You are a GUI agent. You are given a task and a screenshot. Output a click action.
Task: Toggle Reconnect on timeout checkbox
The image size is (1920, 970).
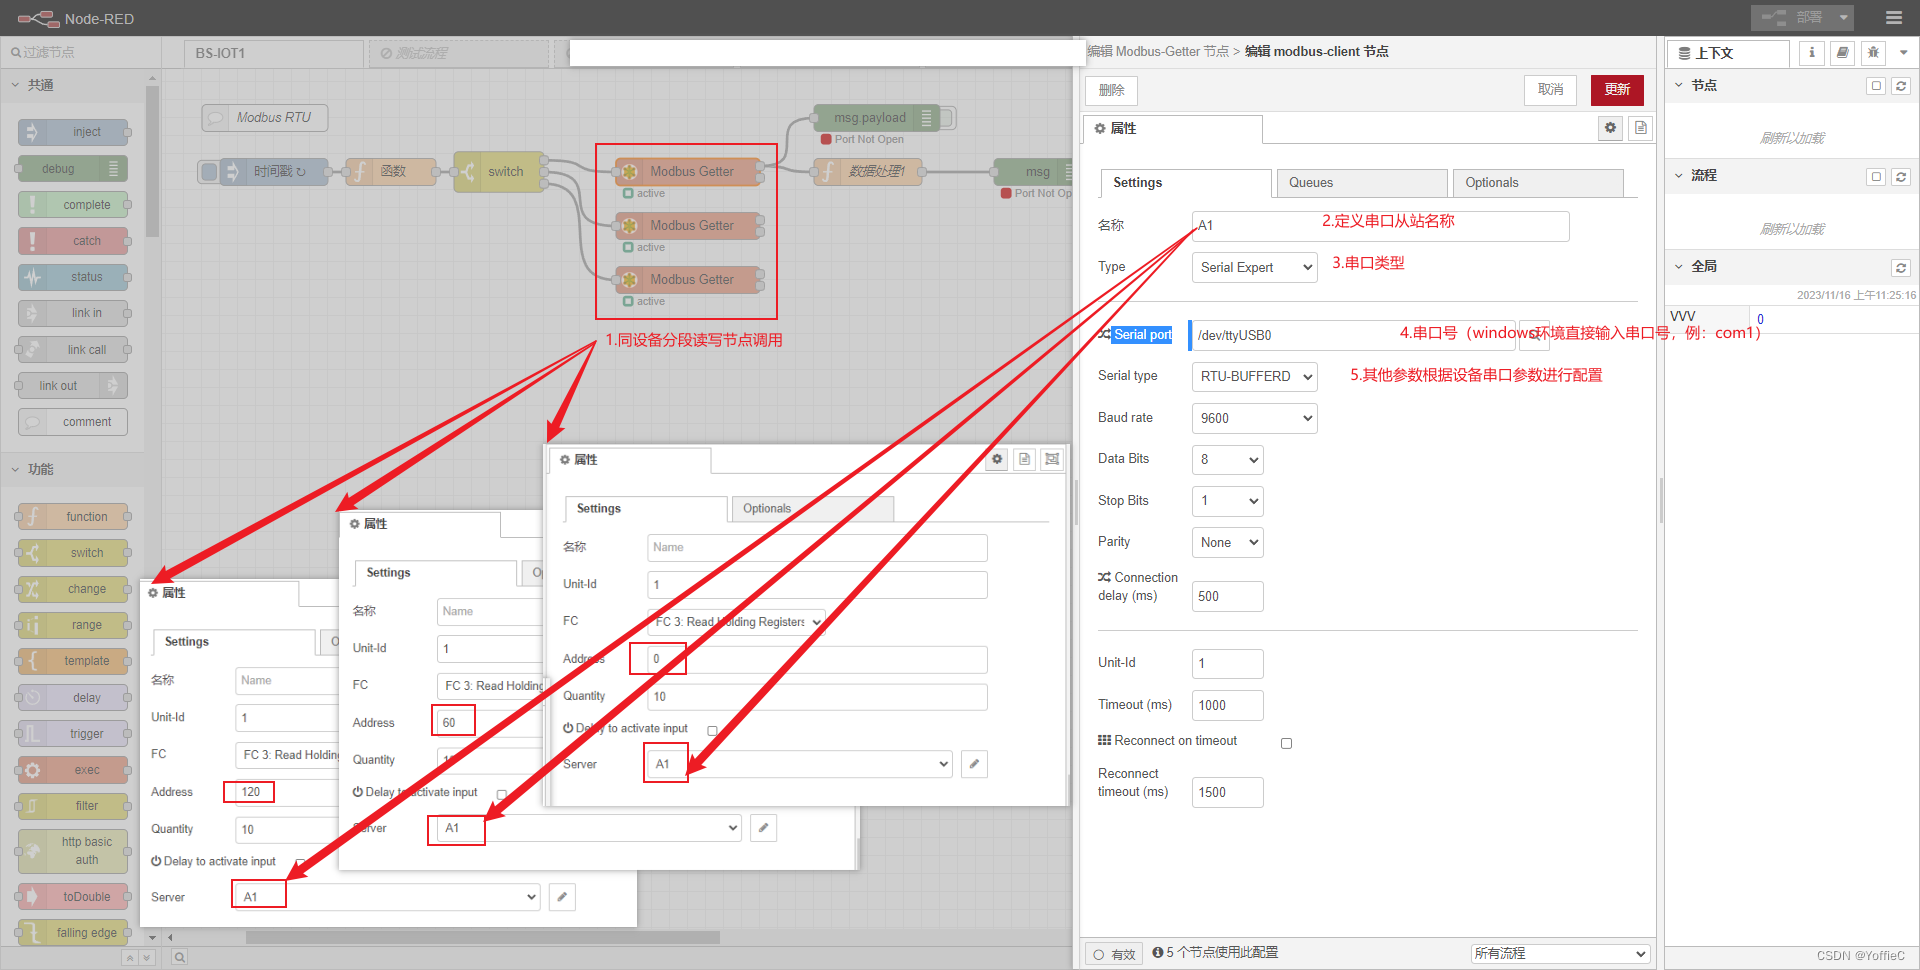tap(1286, 743)
